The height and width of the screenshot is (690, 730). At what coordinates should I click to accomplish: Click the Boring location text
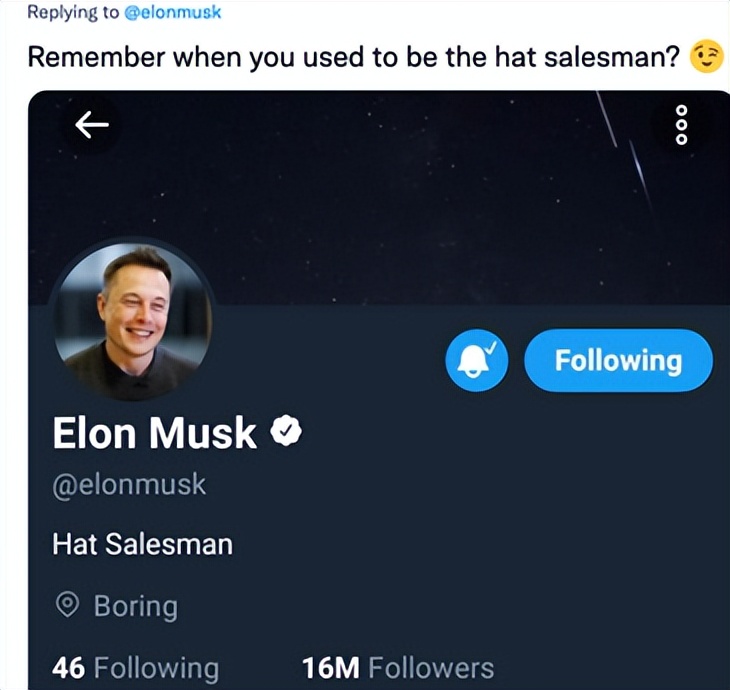click(135, 606)
